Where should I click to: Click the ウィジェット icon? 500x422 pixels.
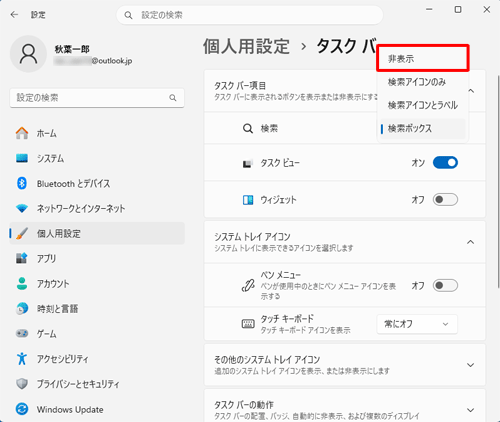click(x=248, y=200)
